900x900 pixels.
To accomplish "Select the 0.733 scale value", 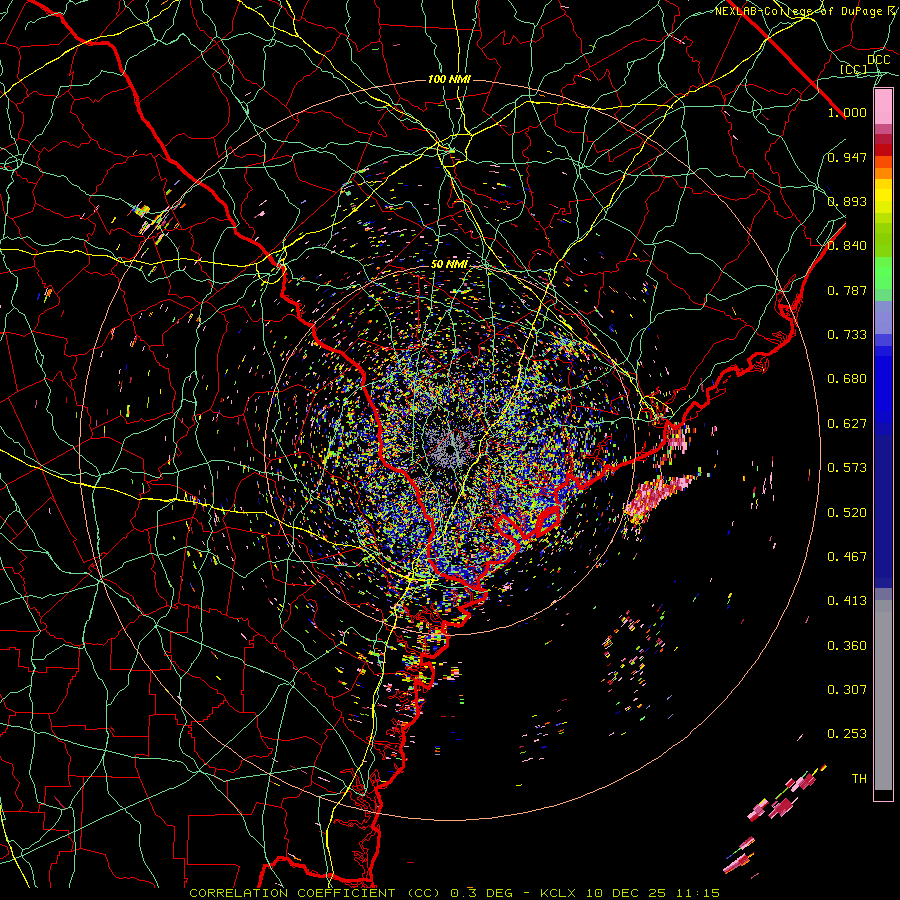I will (847, 335).
